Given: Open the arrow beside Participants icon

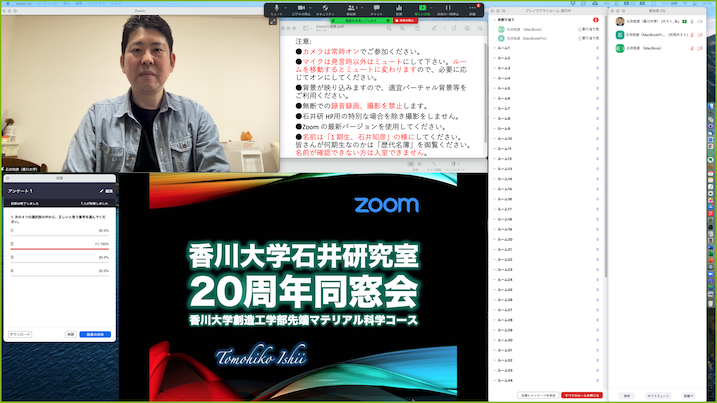Looking at the screenshot, I should (362, 8).
